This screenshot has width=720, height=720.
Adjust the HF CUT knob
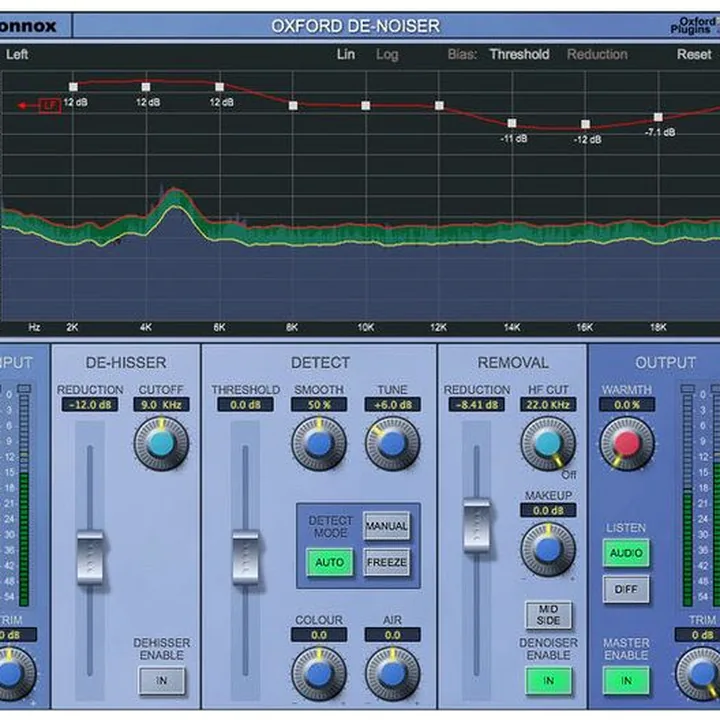click(548, 444)
